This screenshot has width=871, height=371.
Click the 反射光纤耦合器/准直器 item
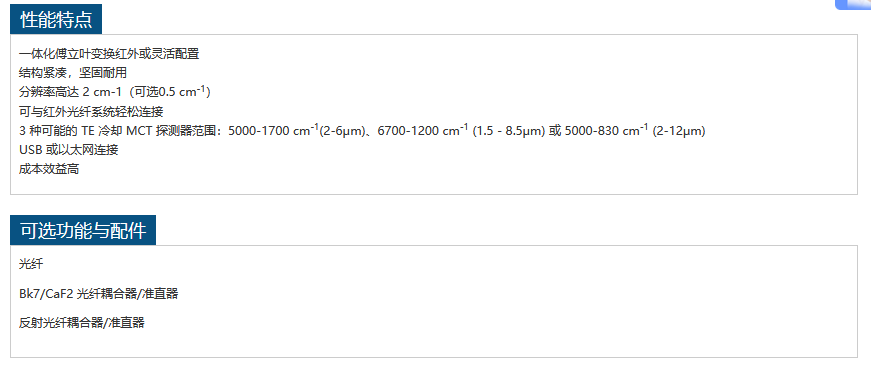click(x=82, y=323)
